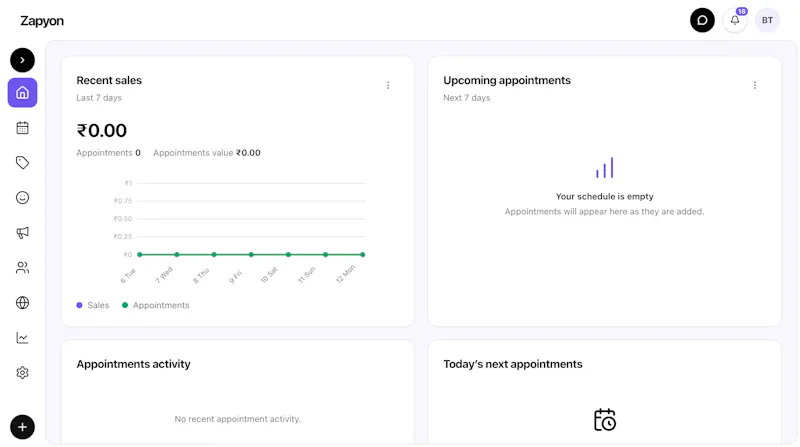Click the black plus quick-add button
The height and width of the screenshot is (447, 800).
22,427
